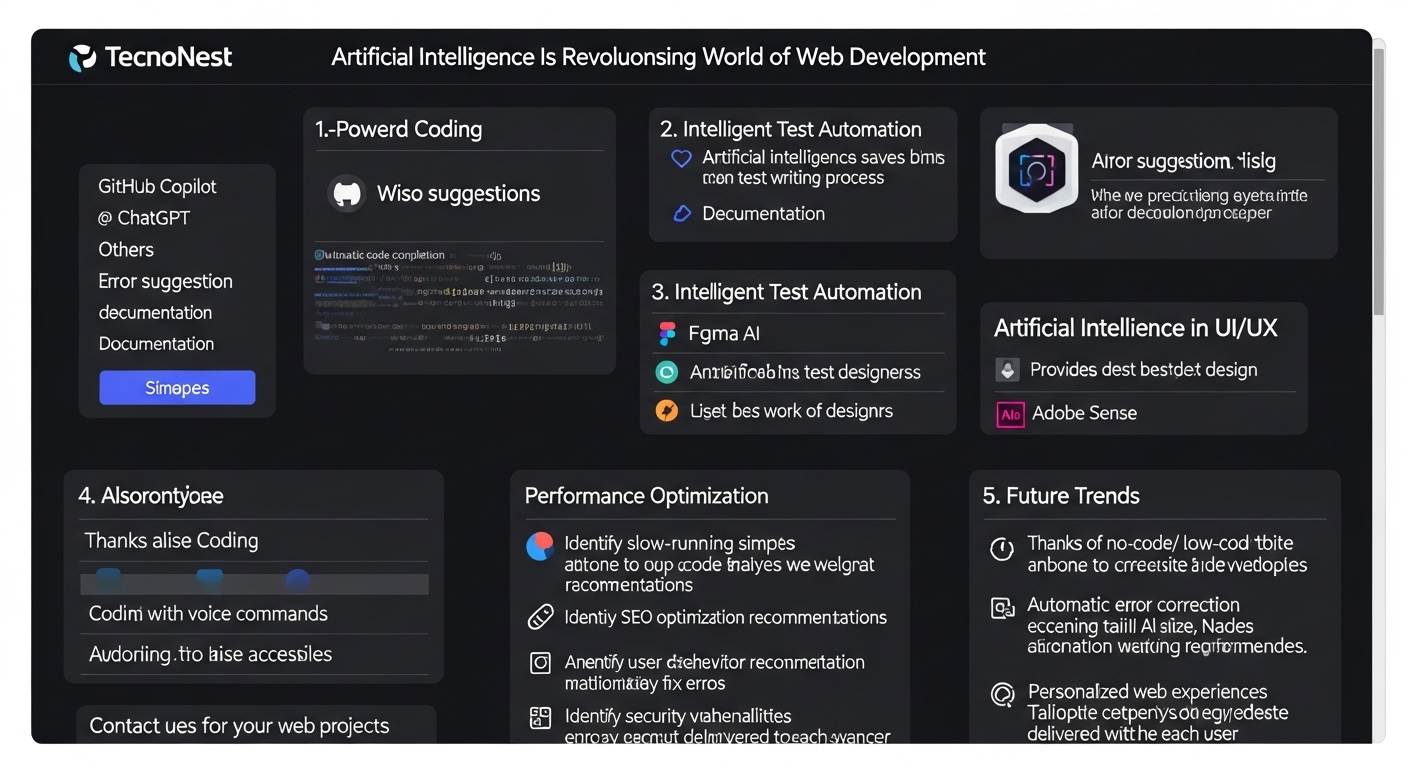Click the Documentation link in the sidebar

(156, 344)
